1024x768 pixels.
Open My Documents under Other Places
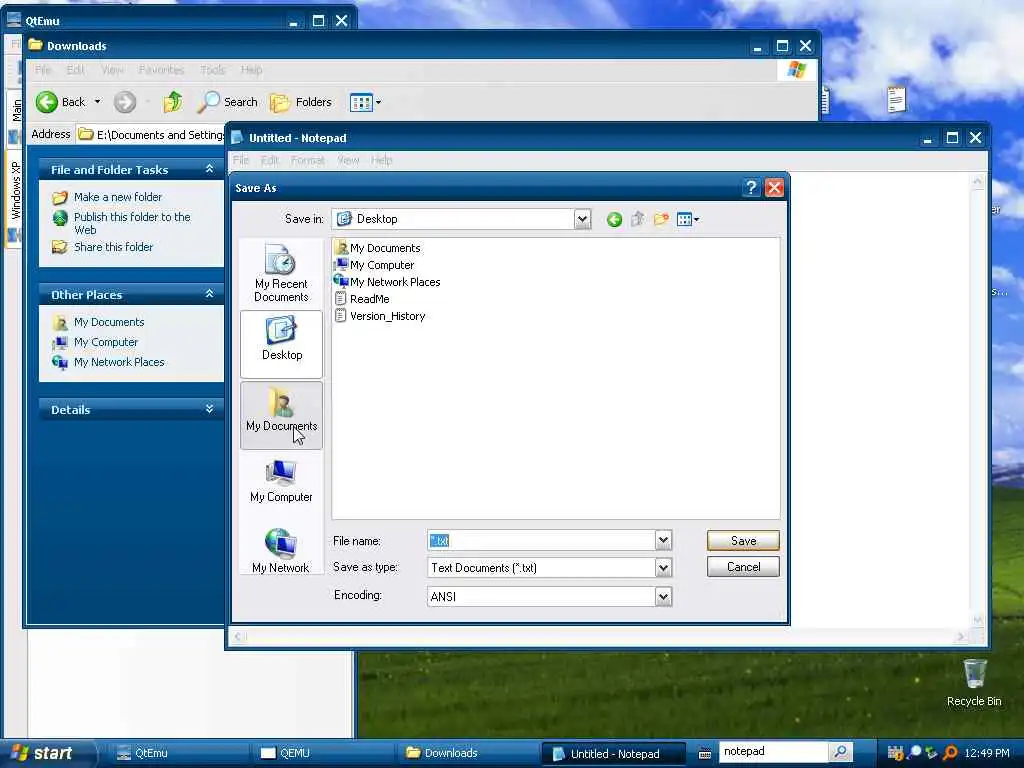pyautogui.click(x=108, y=322)
